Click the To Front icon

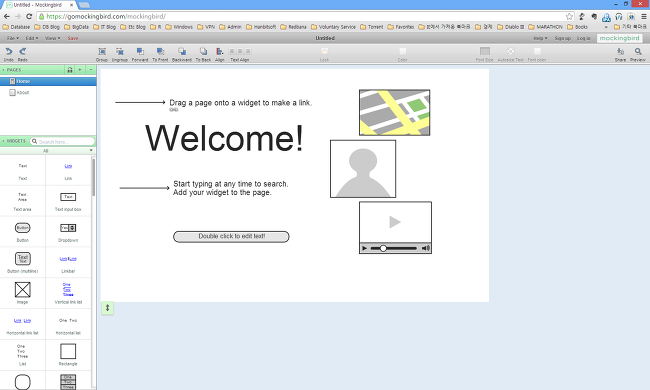click(160, 51)
